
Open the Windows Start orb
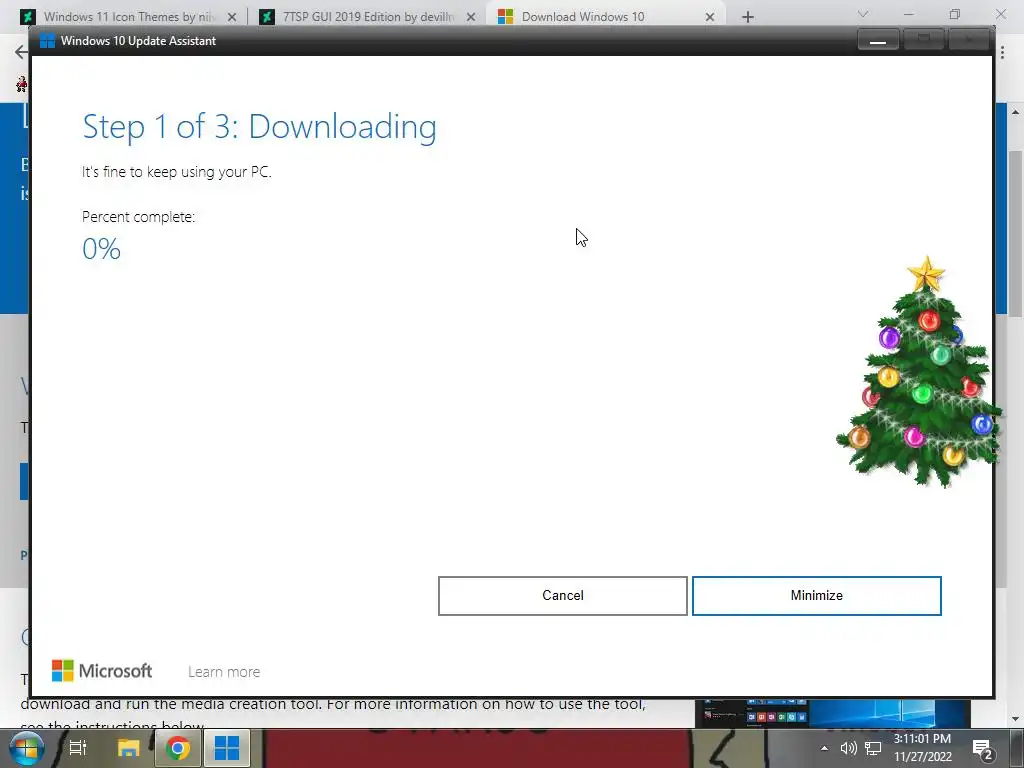click(26, 748)
